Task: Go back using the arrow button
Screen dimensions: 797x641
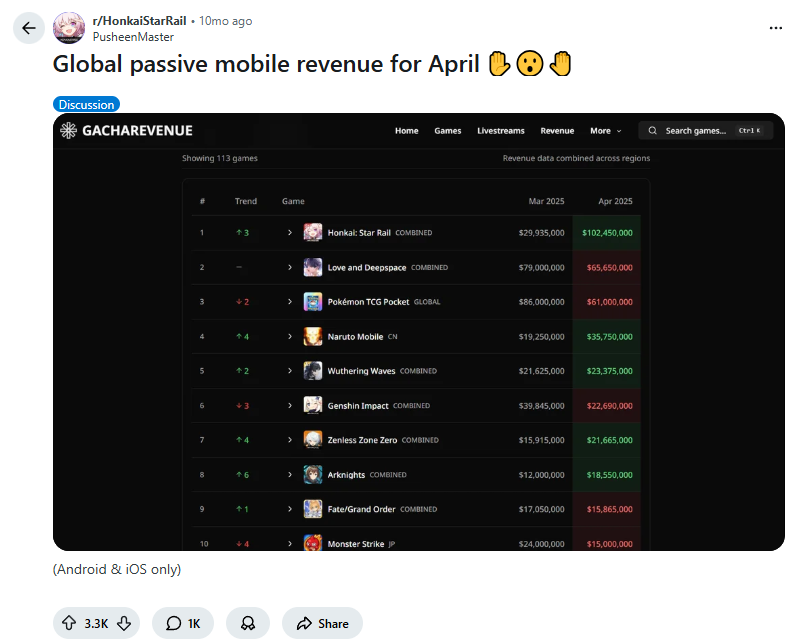Action: pyautogui.click(x=29, y=28)
